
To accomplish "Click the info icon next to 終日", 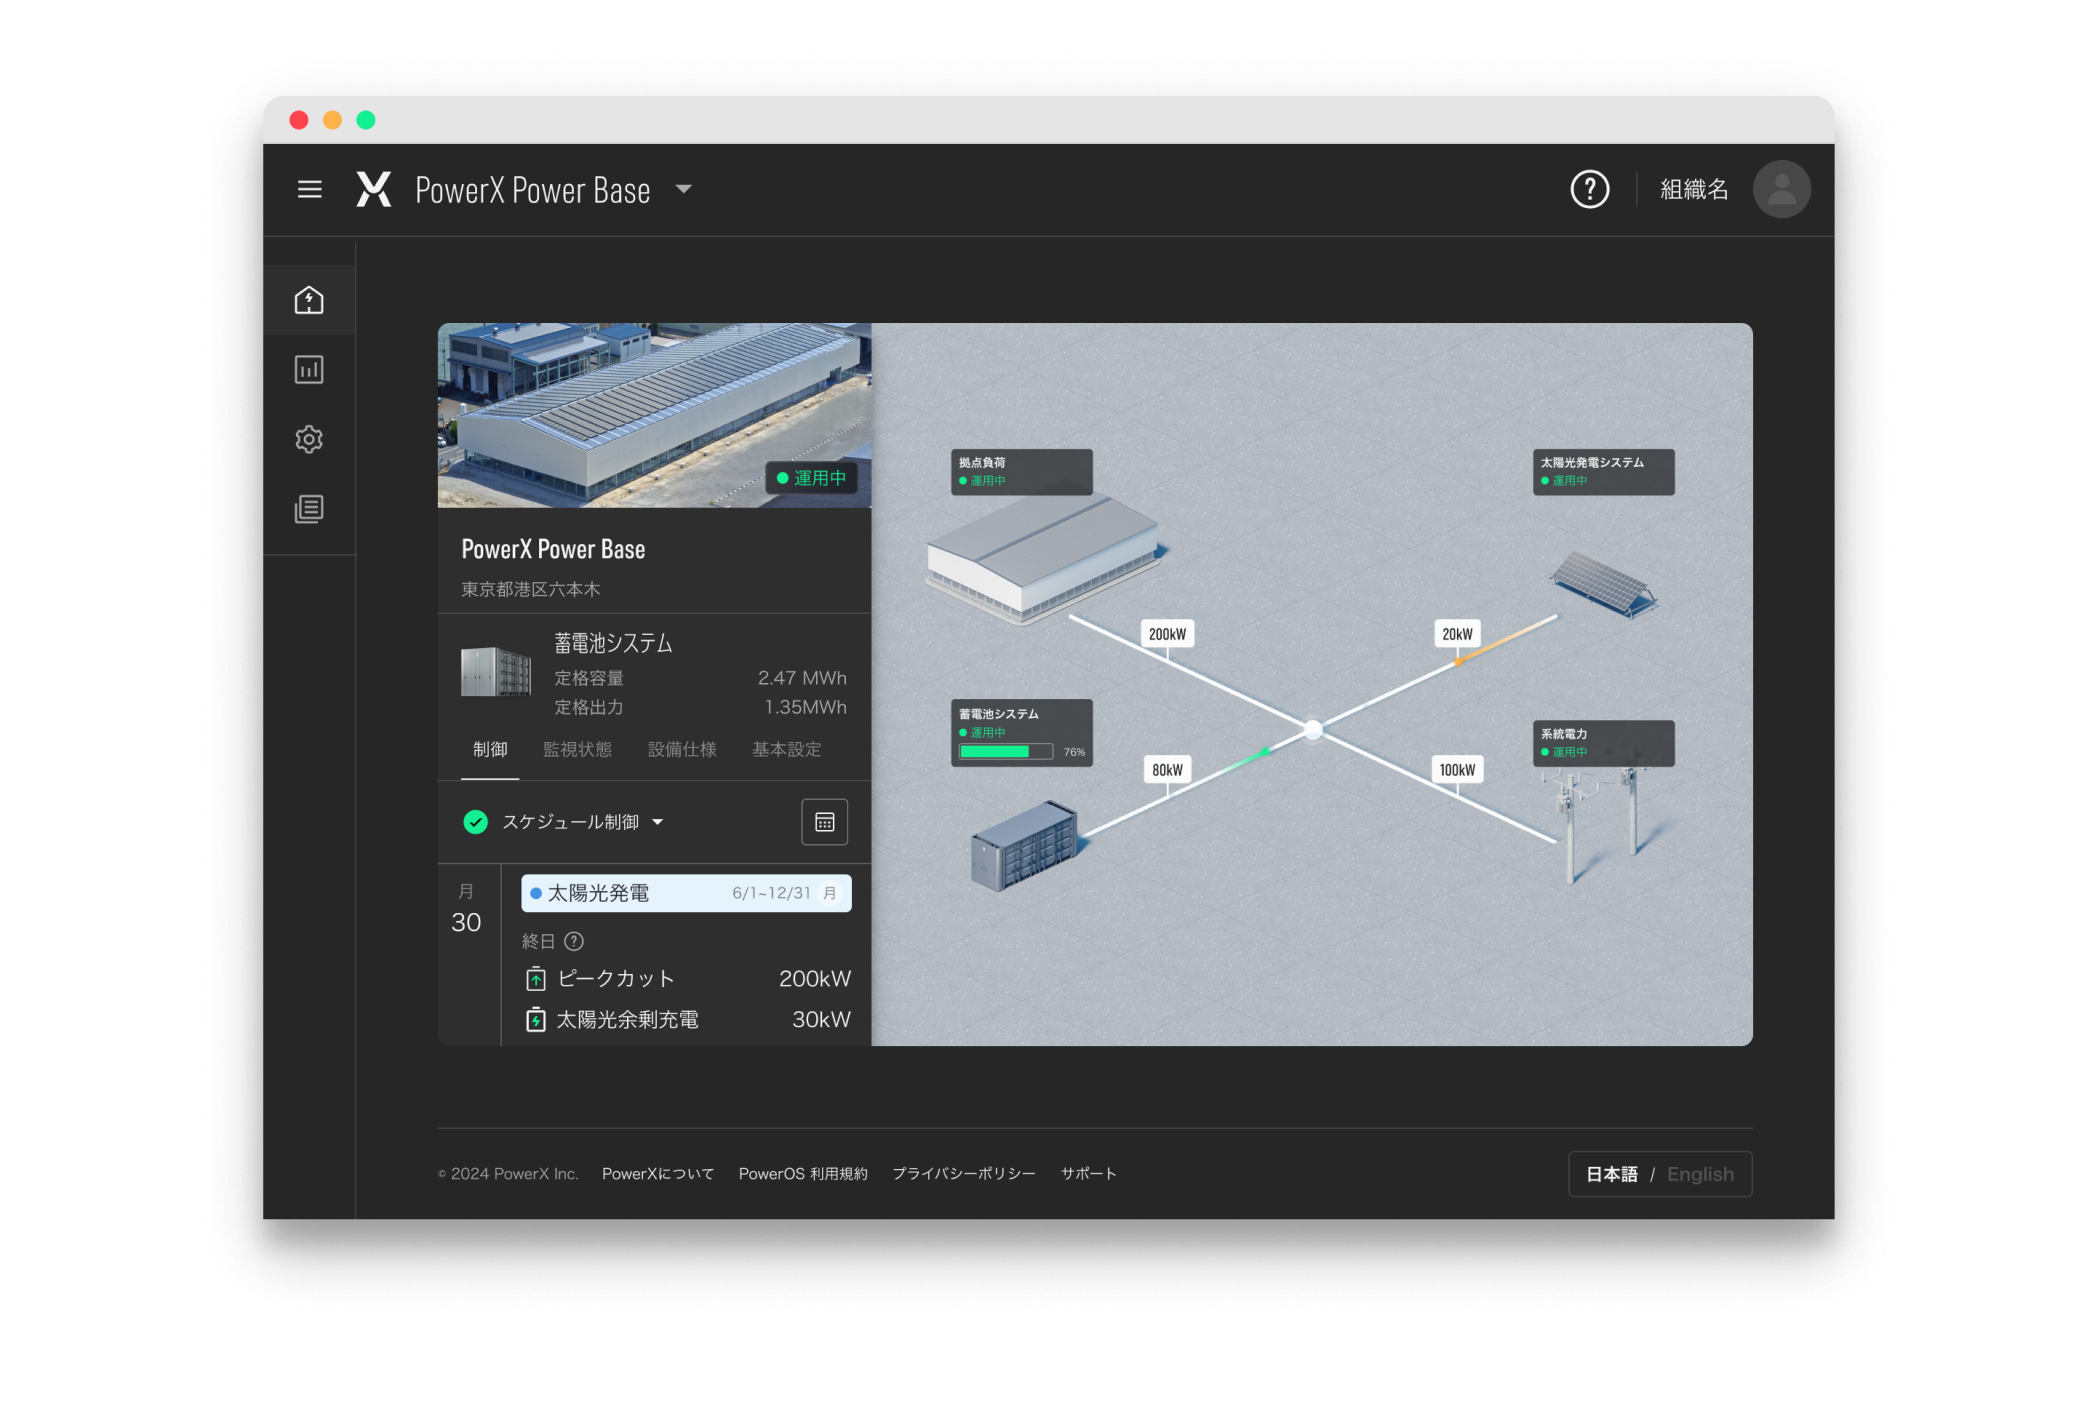I will [574, 941].
